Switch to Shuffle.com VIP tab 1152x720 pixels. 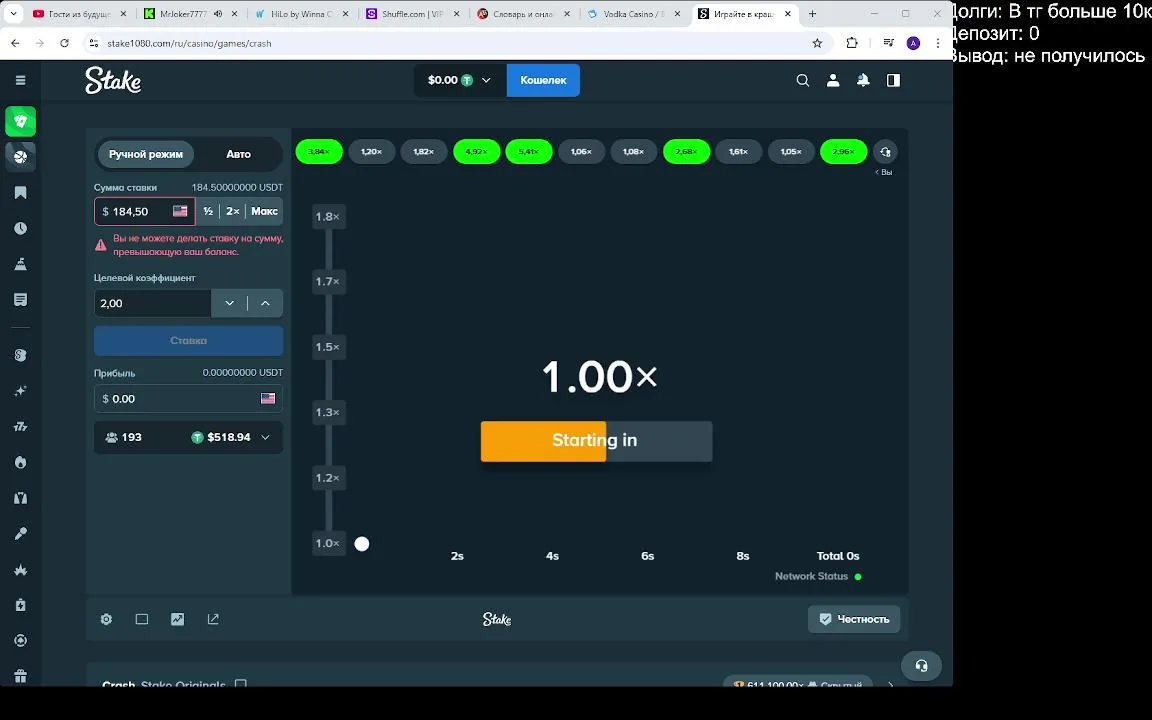(411, 14)
